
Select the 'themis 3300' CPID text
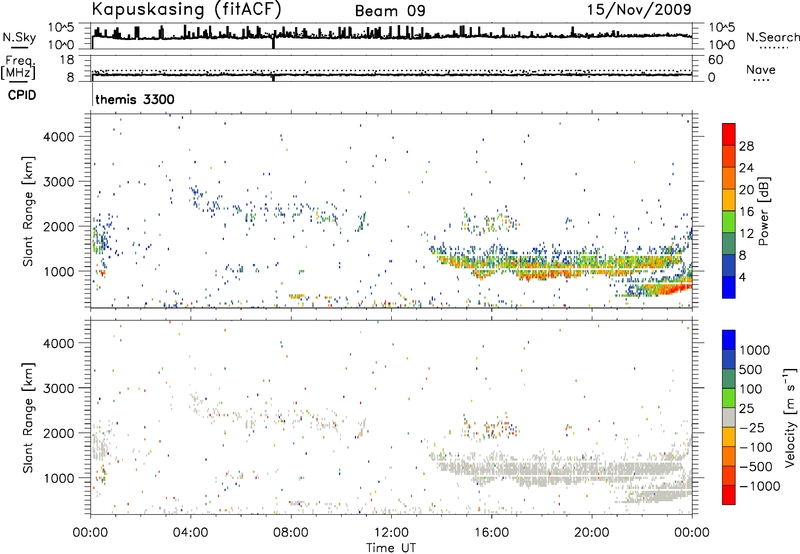pyautogui.click(x=135, y=99)
